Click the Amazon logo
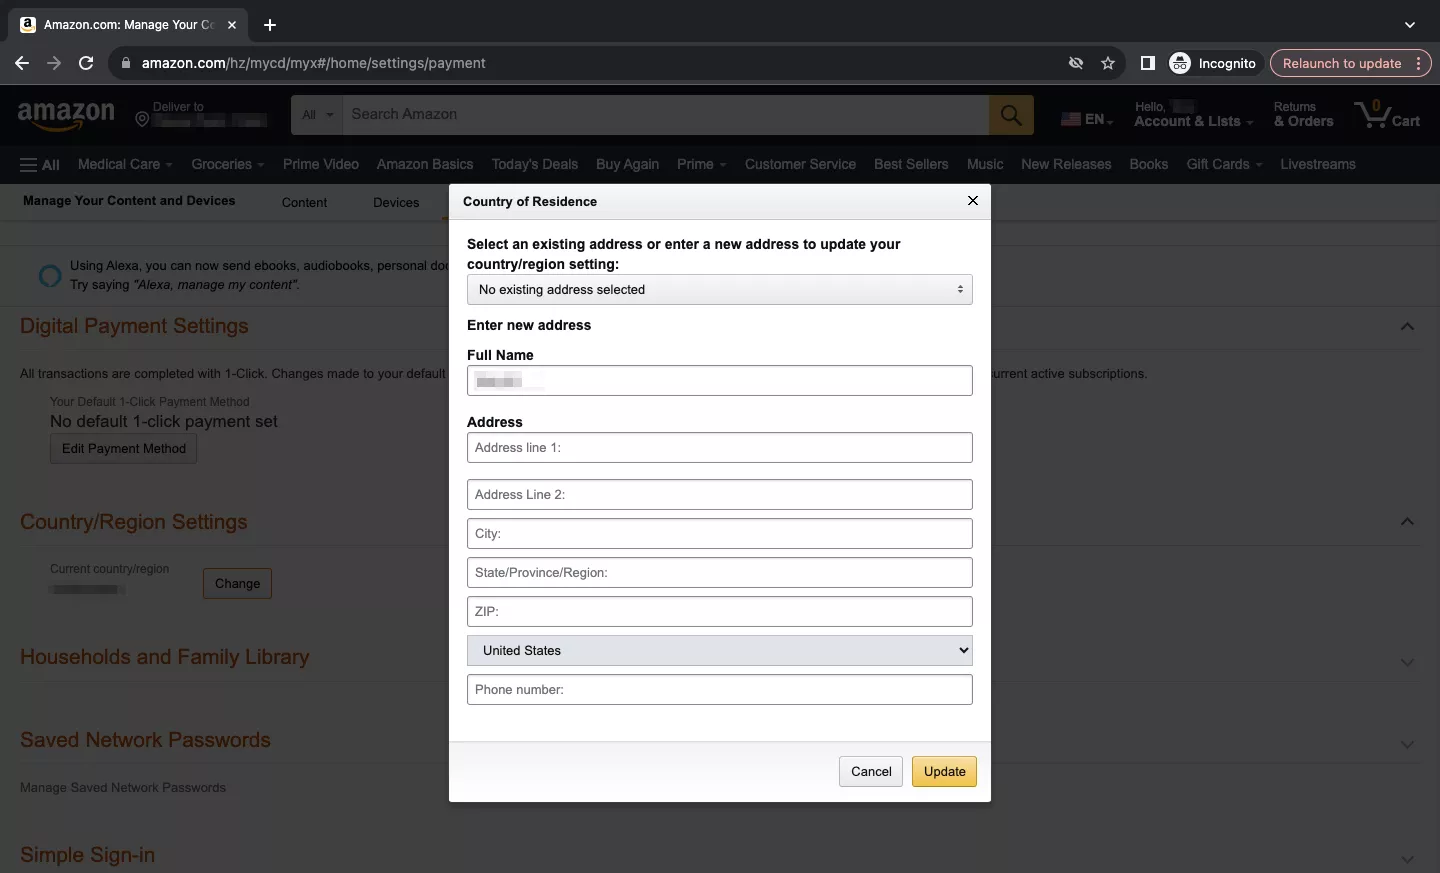This screenshot has height=873, width=1440. pos(66,116)
